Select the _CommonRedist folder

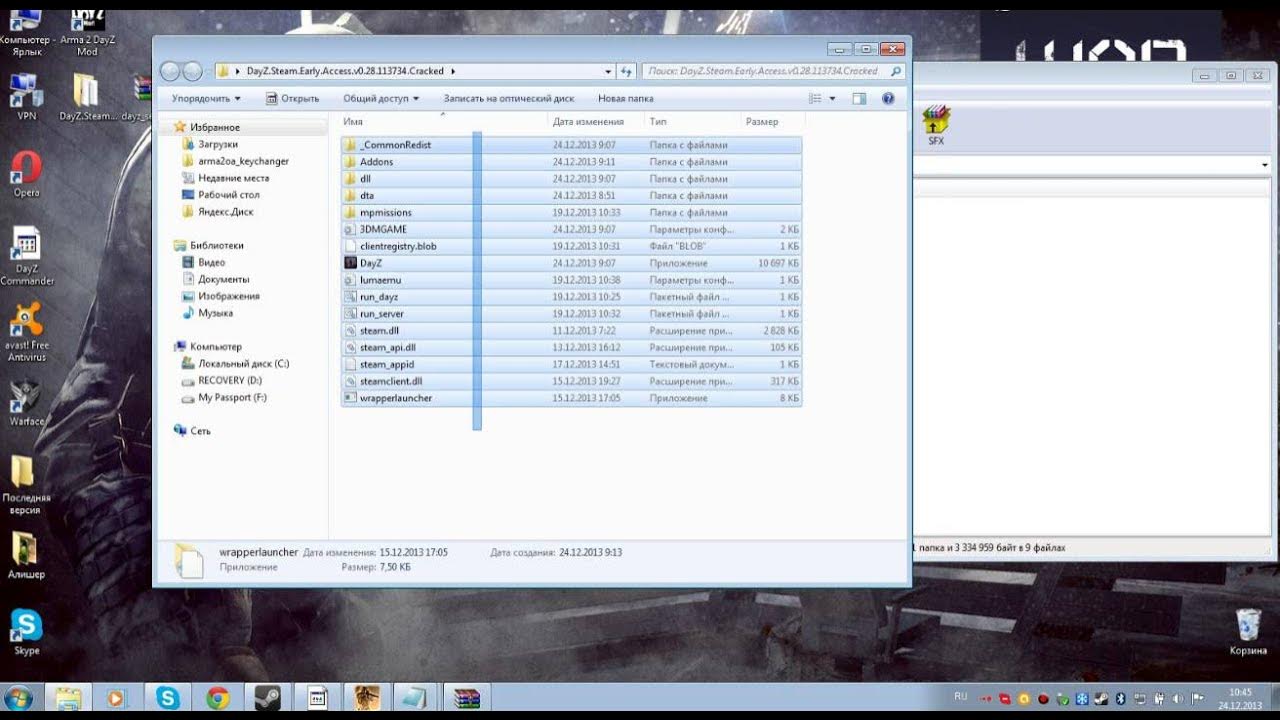coord(571,145)
